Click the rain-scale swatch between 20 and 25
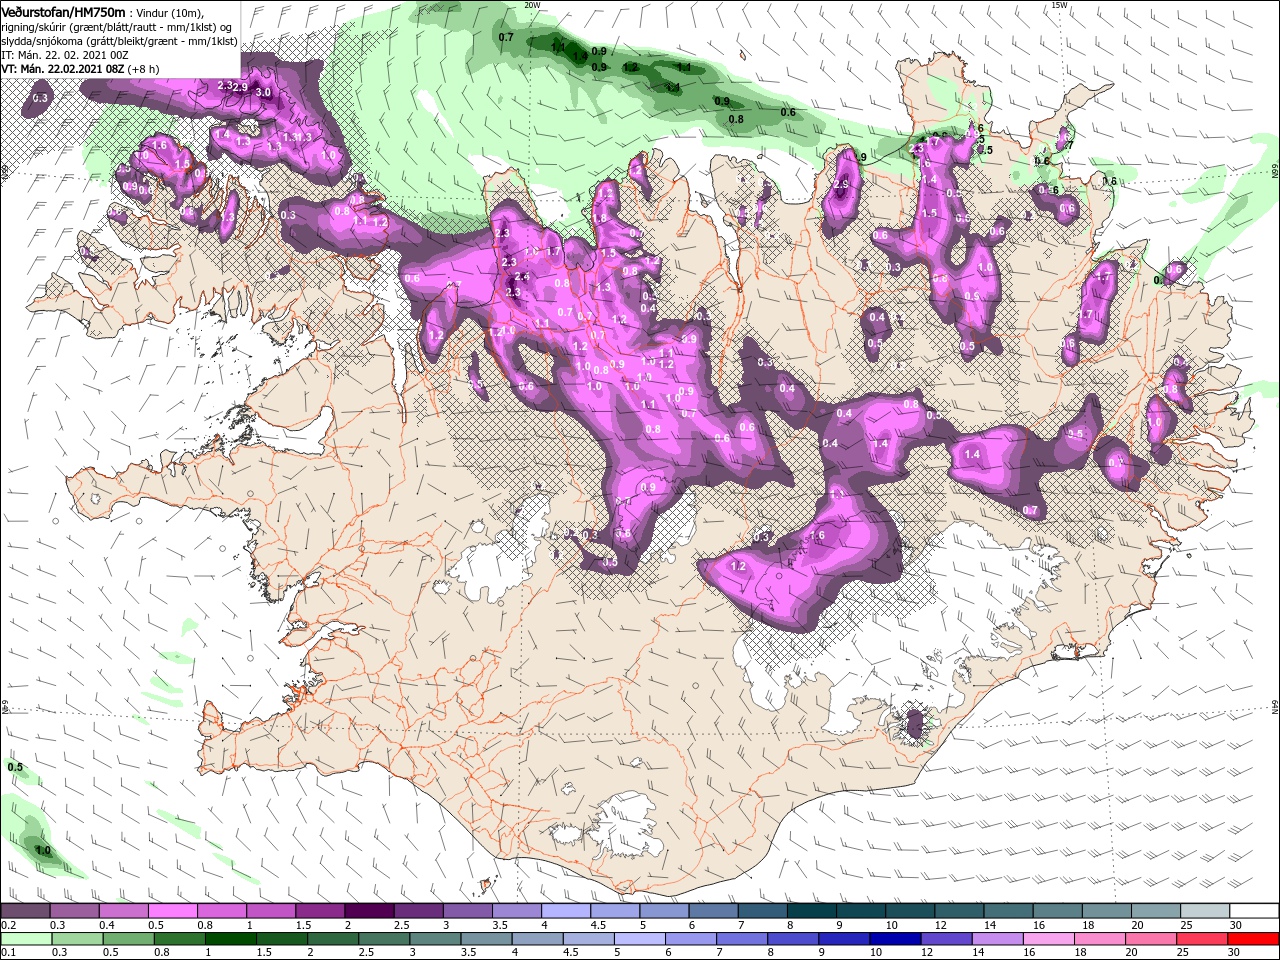 [x=1150, y=939]
